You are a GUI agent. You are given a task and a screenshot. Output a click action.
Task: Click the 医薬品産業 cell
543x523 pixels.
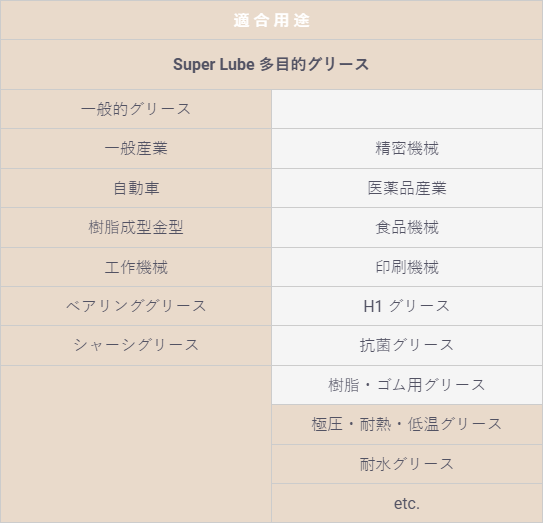[407, 188]
